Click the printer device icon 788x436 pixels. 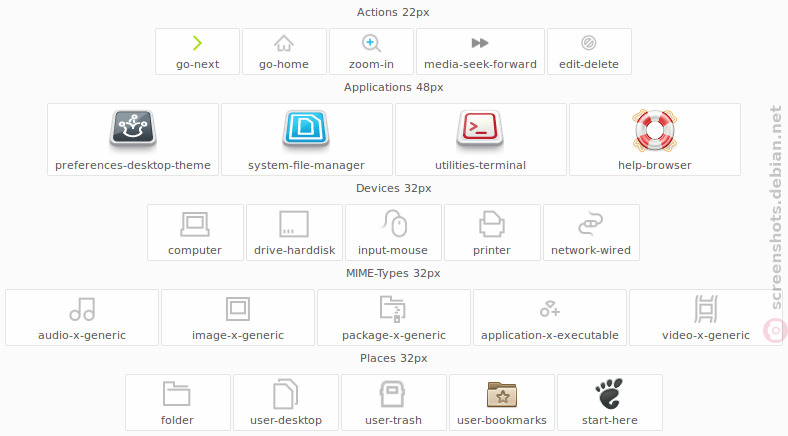pos(492,224)
